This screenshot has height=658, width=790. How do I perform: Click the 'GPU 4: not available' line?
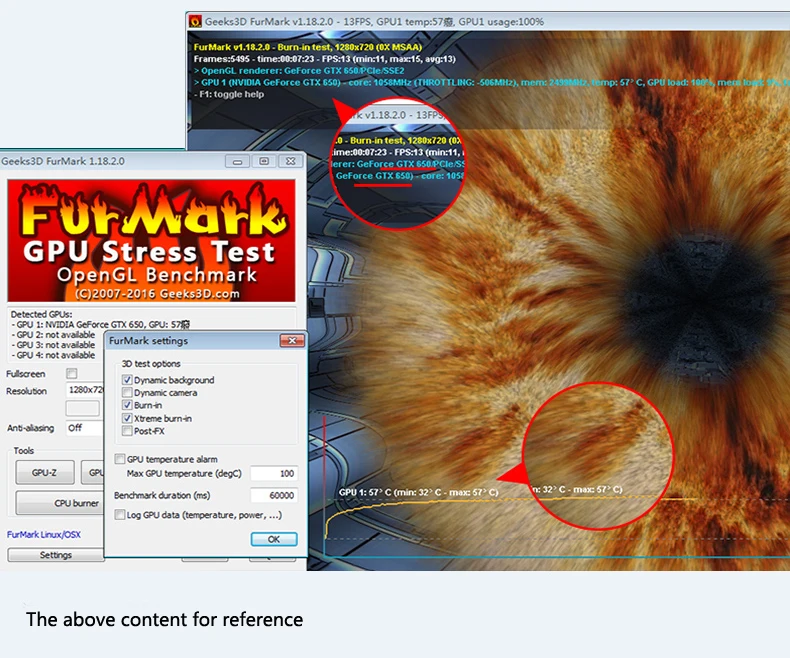(53, 355)
